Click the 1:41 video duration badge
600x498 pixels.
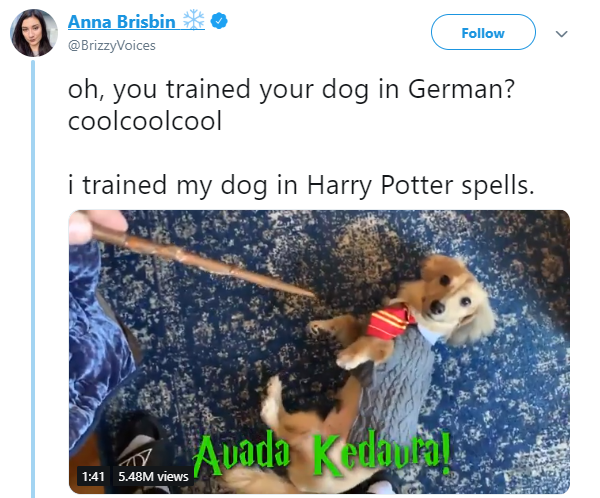coord(93,477)
